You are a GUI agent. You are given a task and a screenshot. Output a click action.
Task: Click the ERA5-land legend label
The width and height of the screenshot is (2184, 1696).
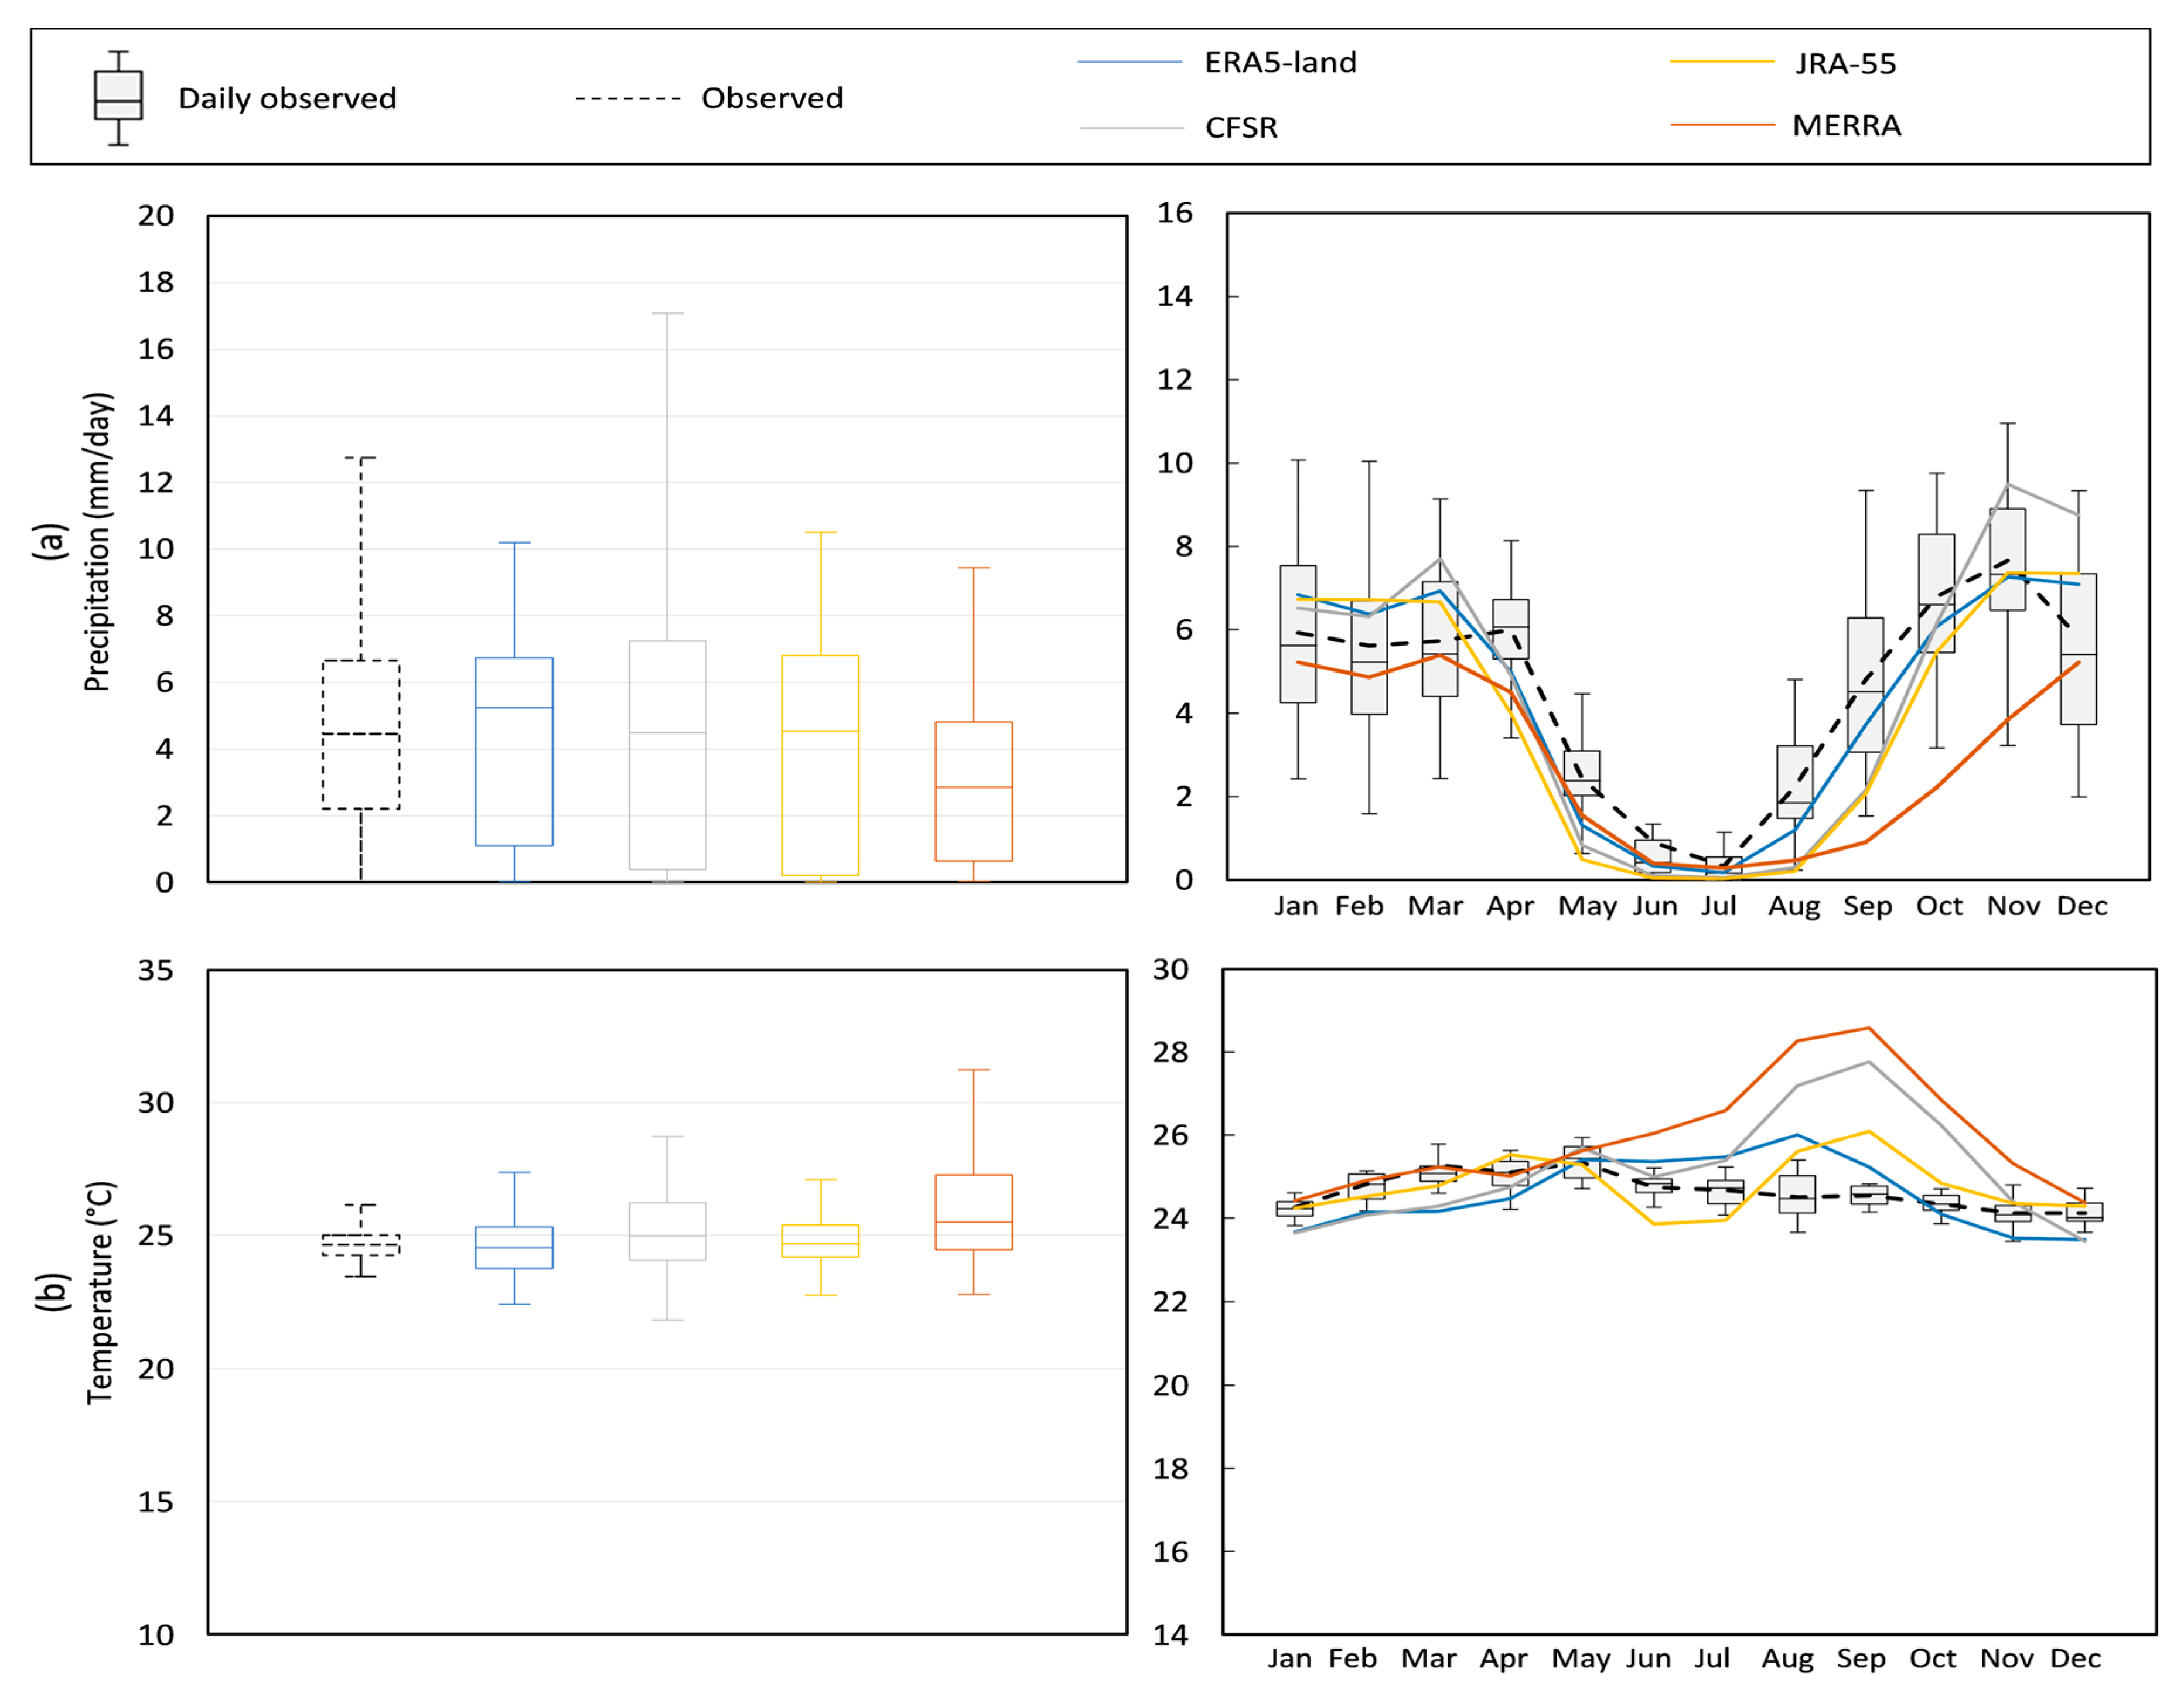tap(1280, 62)
